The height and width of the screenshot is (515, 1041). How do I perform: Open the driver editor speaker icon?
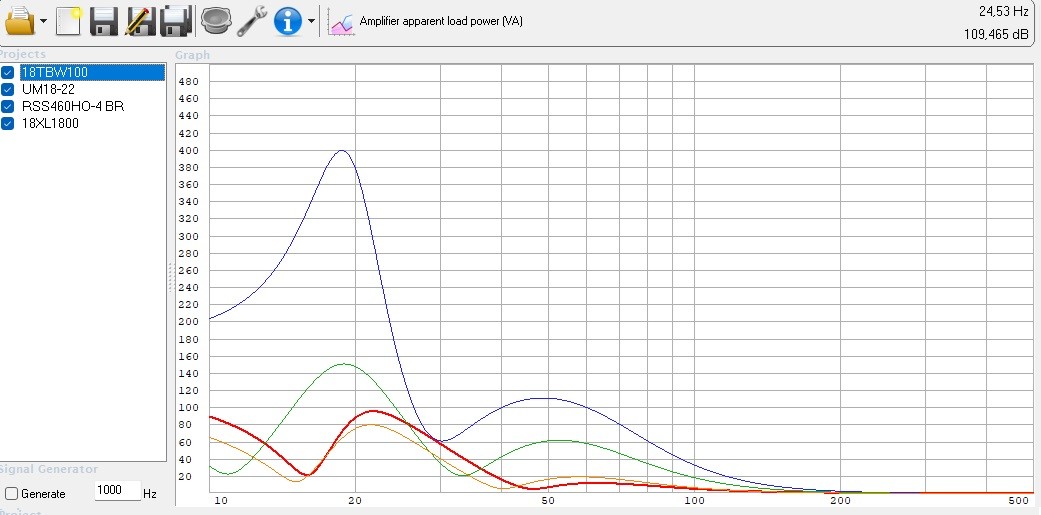click(214, 20)
